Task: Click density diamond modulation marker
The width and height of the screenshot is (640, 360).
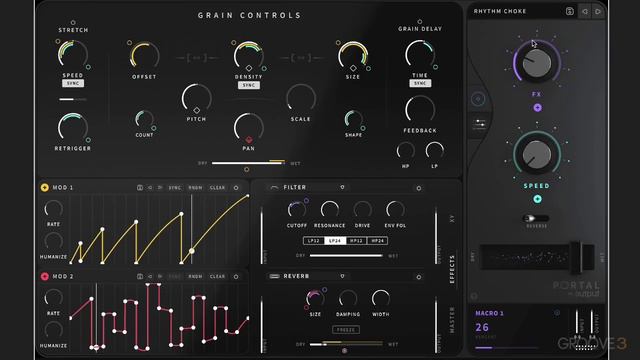Action: click(249, 68)
